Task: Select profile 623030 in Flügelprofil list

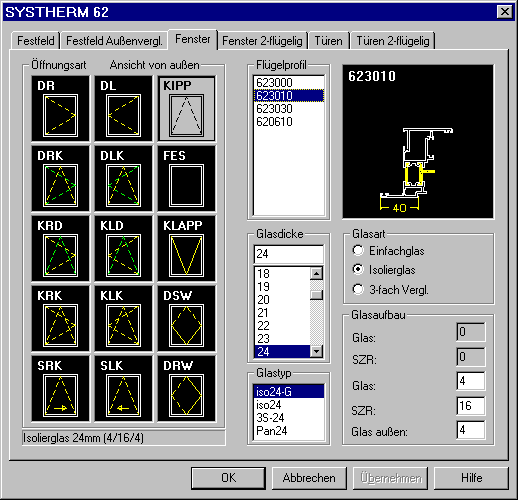Action: (289, 109)
